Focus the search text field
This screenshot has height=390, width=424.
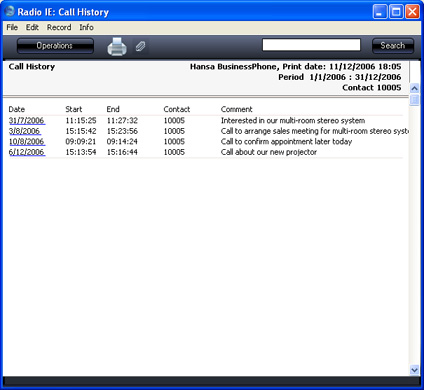tap(311, 45)
